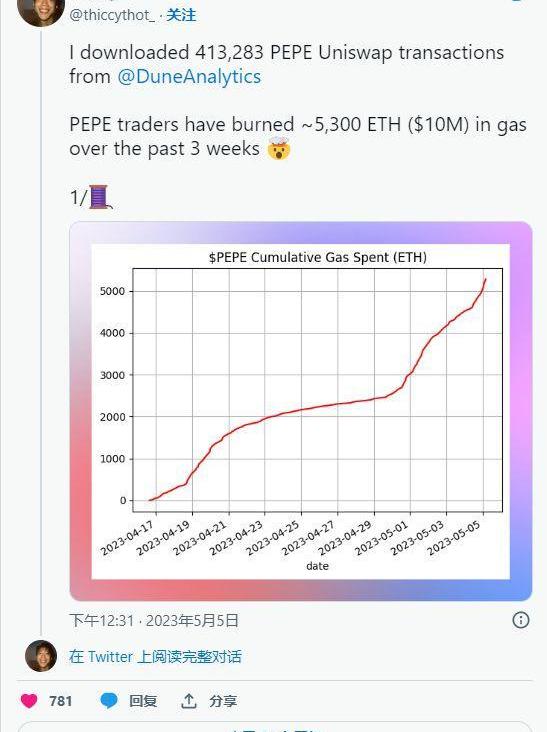Click the exploding head emoji
Image resolution: width=547 pixels, height=732 pixels.
tap(279, 148)
